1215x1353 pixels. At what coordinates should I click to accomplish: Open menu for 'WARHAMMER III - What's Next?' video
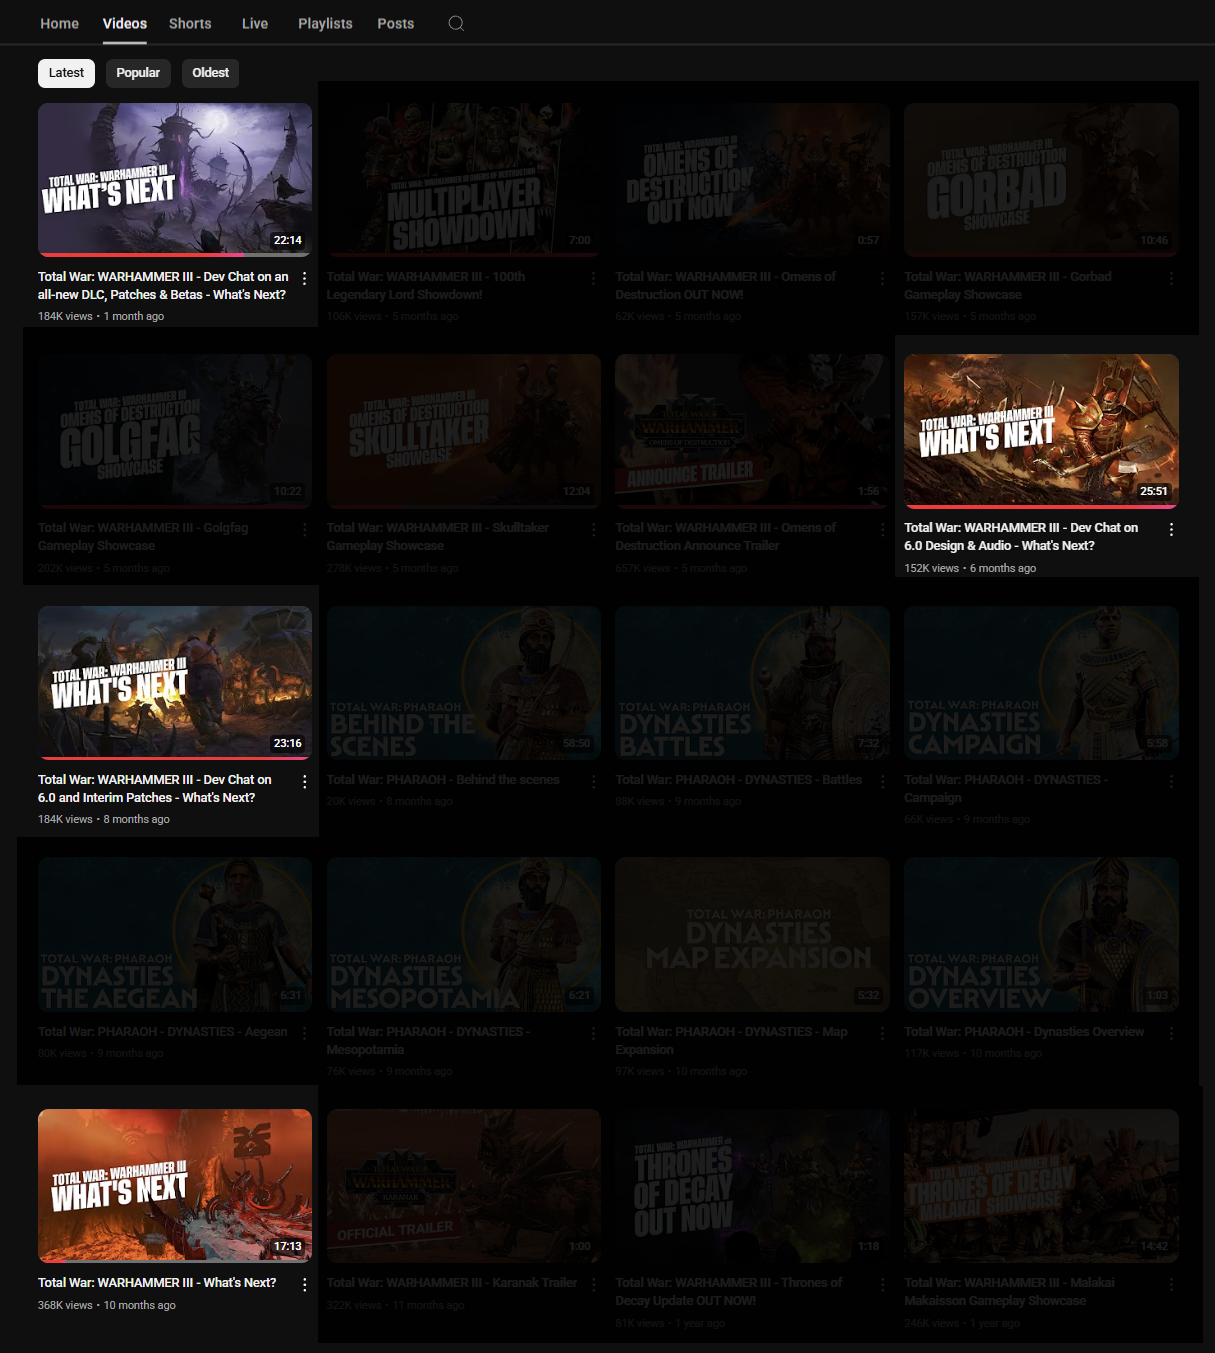click(x=305, y=1284)
